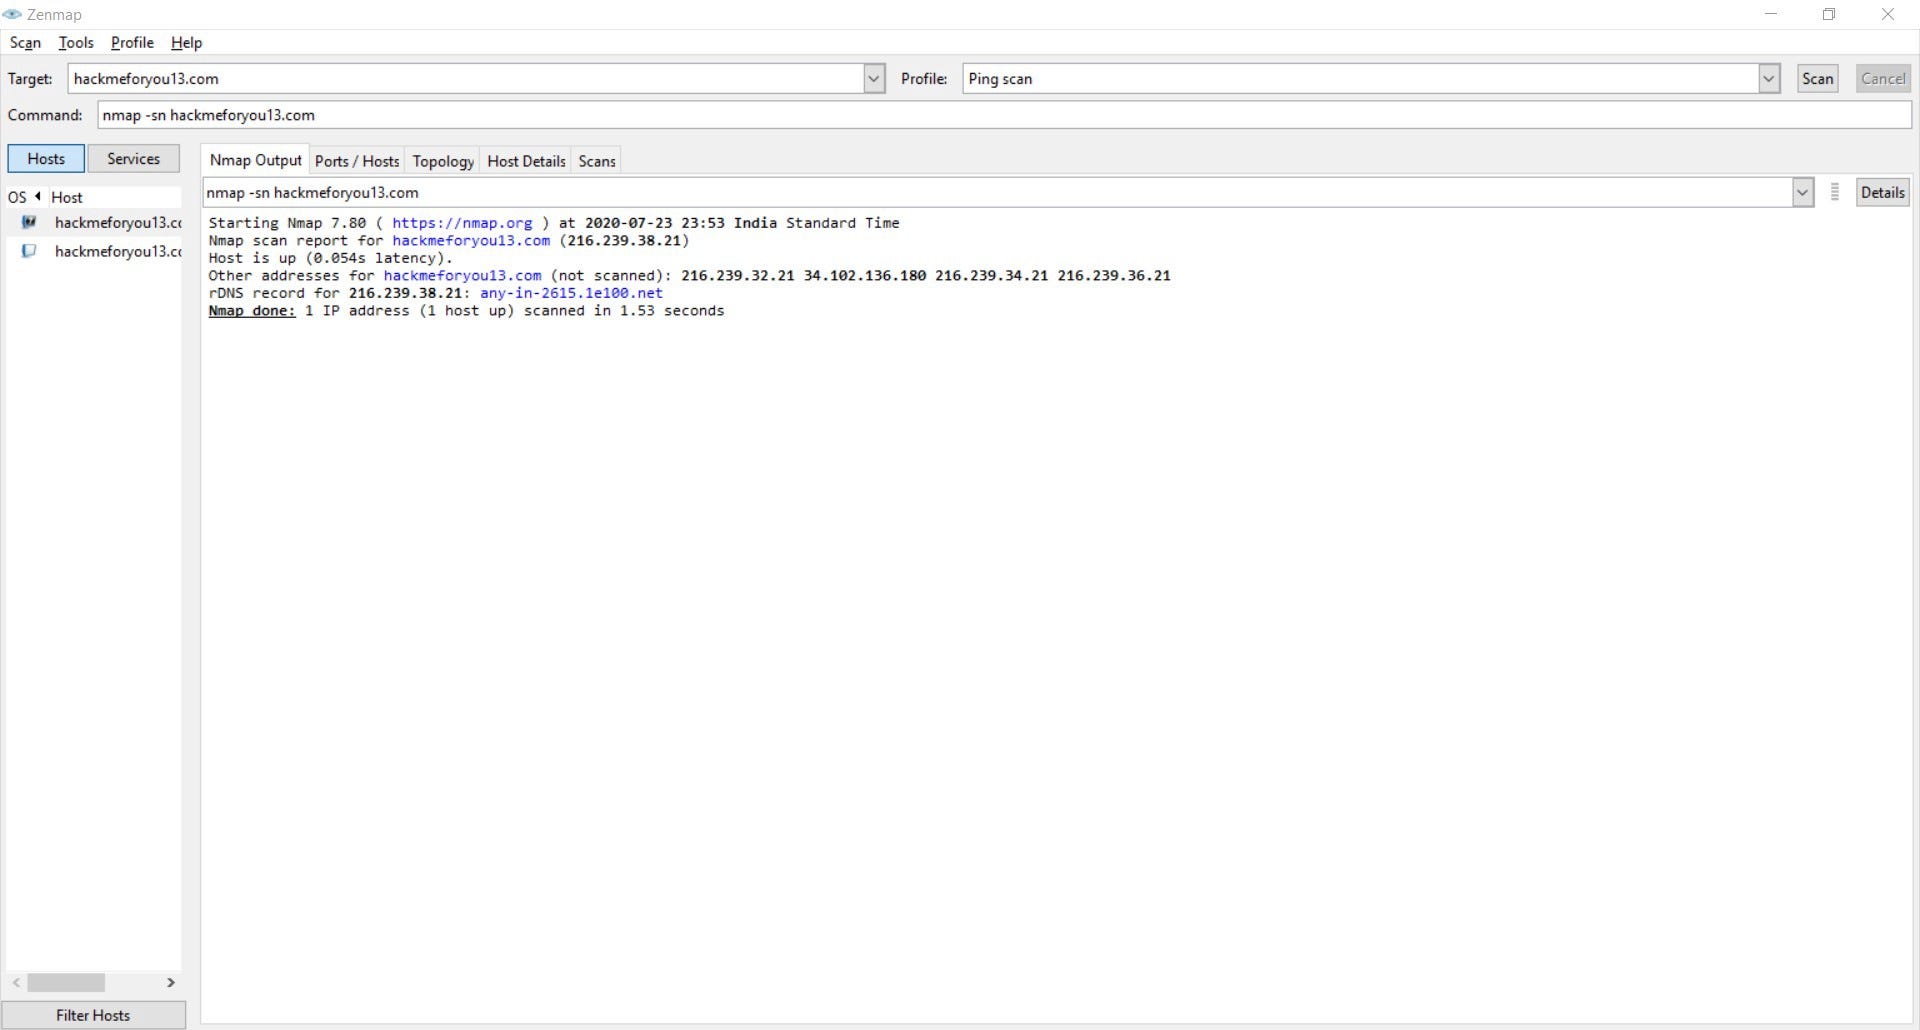Click OS icon of second hackmeforyou13 host
Viewport: 1920px width, 1030px height.
pyautogui.click(x=29, y=251)
